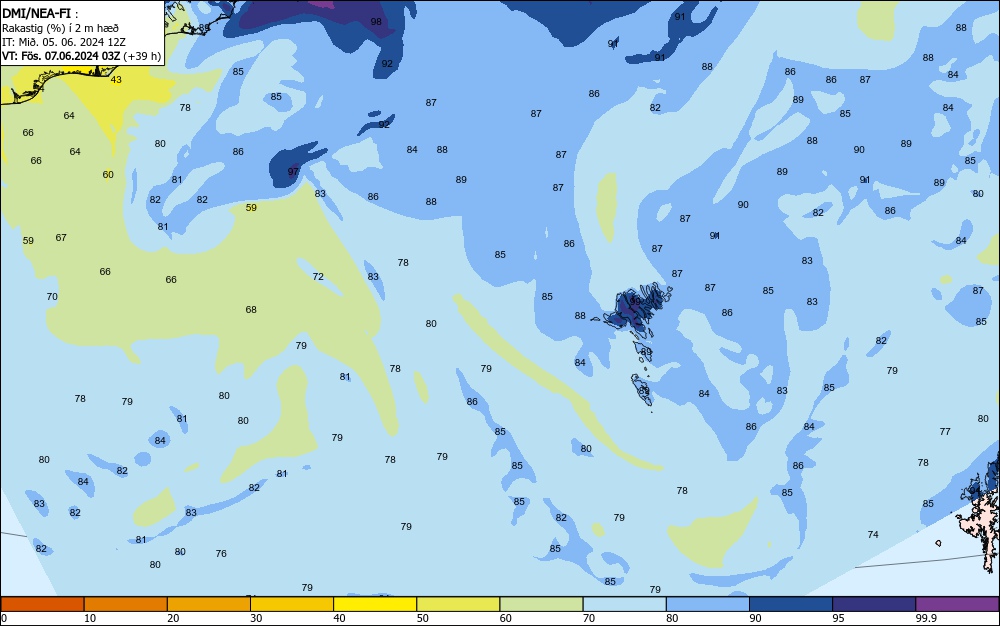Click the humidity value 76 on the map

point(221,553)
